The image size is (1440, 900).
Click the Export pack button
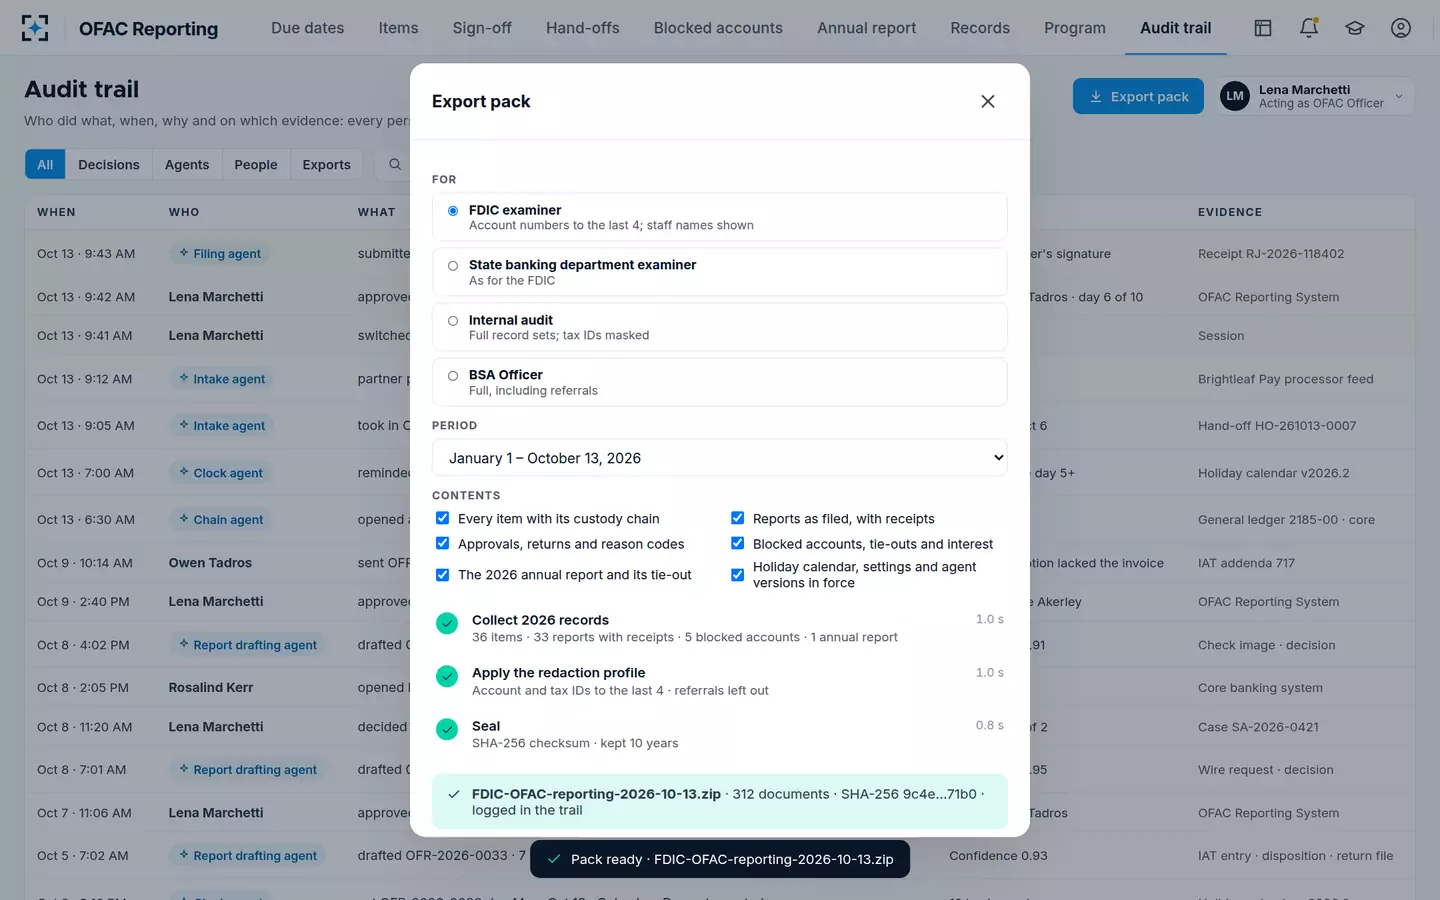point(1138,96)
